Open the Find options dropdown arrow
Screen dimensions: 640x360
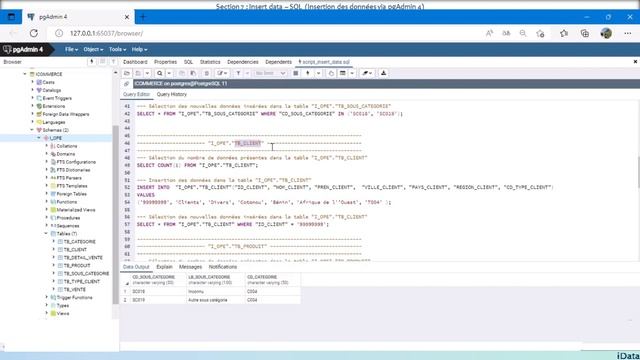point(169,73)
